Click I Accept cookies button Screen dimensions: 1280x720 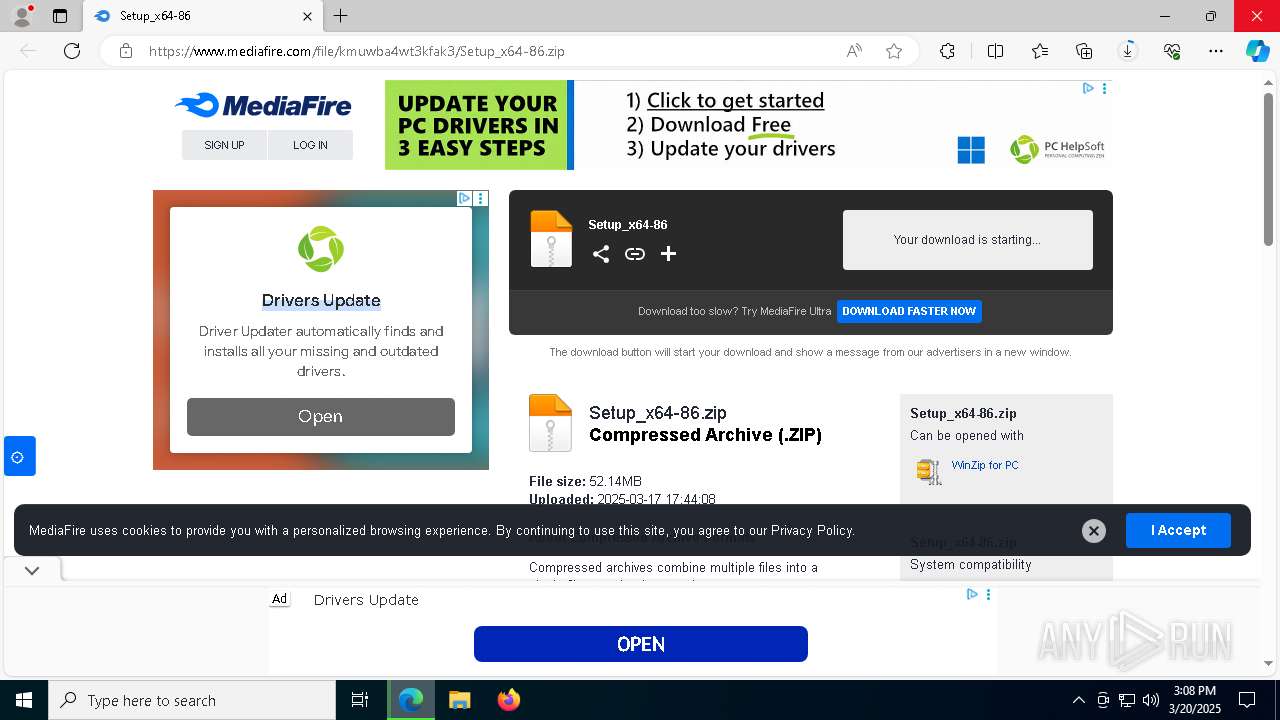1178,530
